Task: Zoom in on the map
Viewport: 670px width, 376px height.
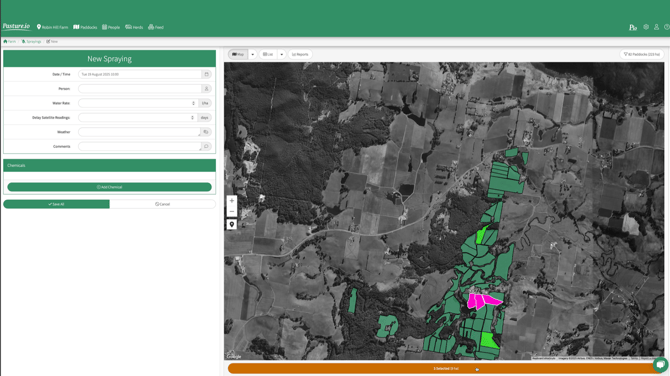Action: [x=232, y=200]
